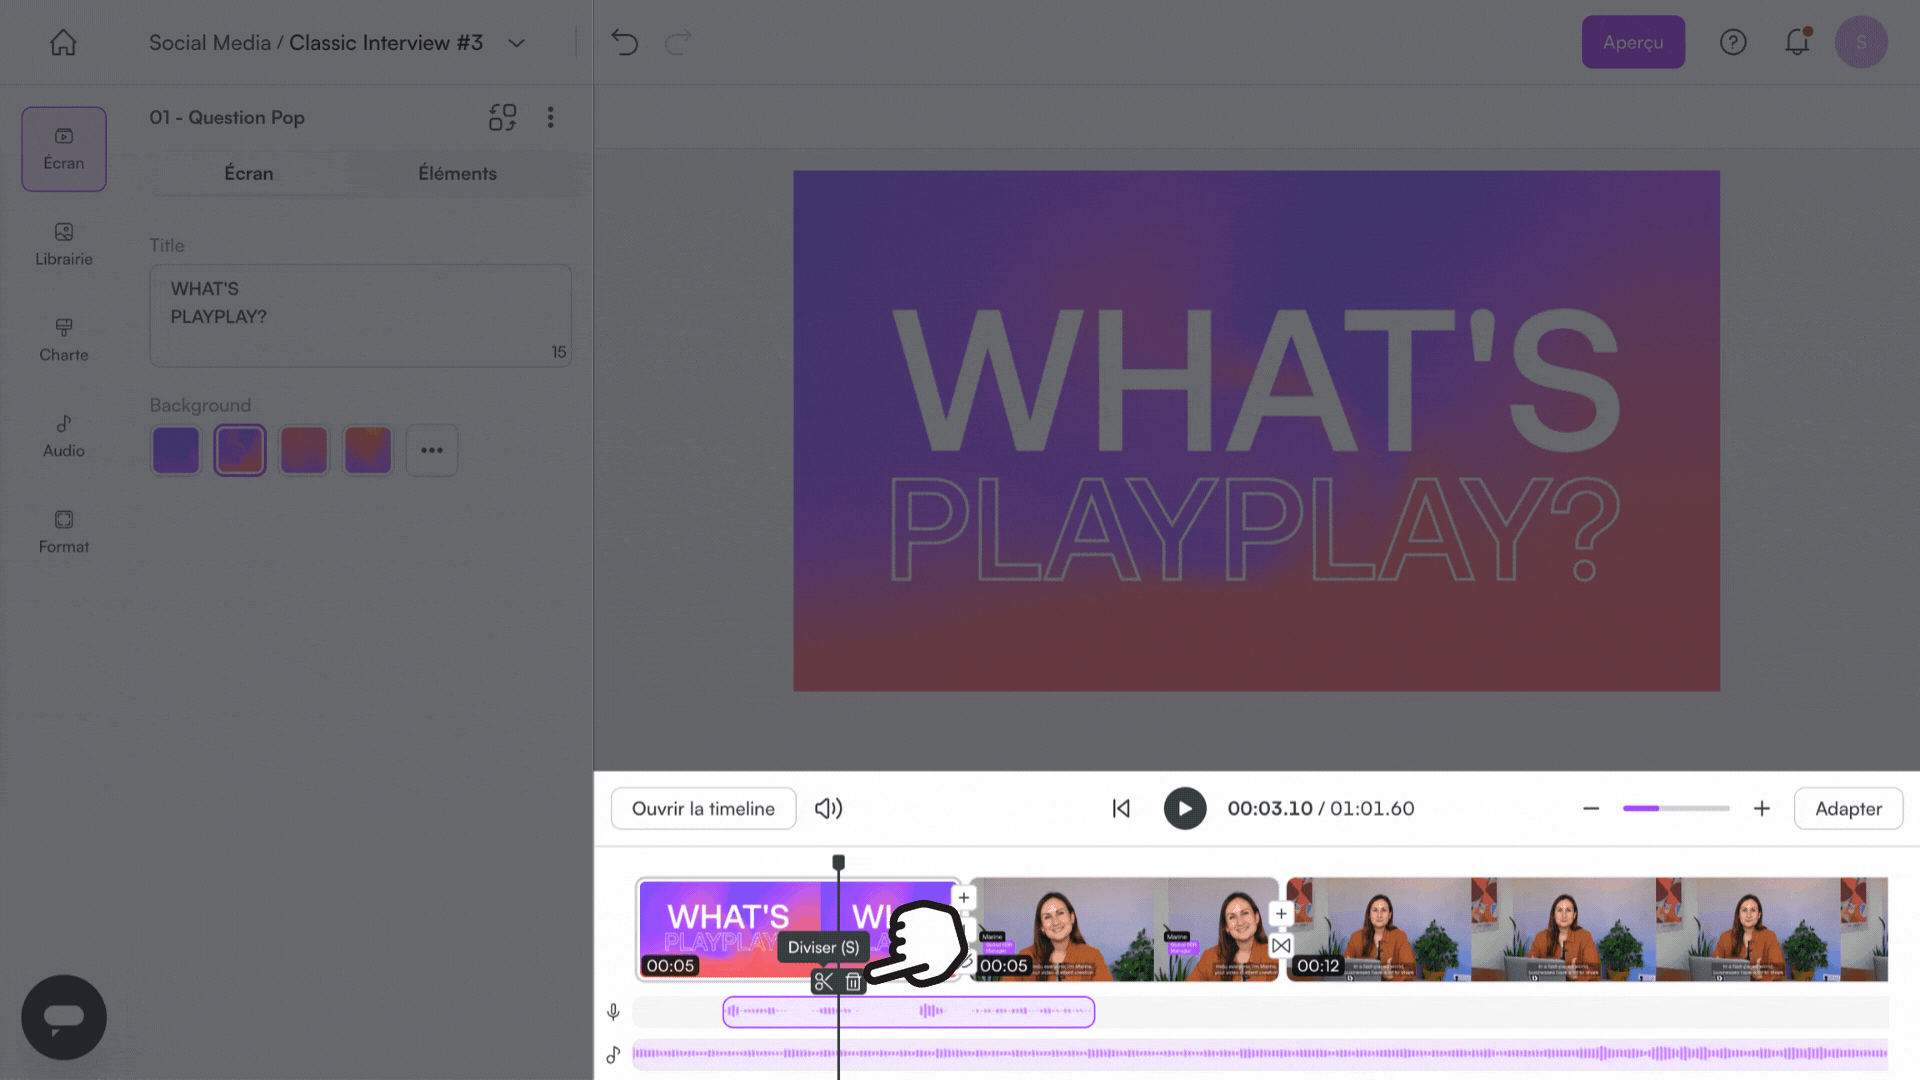Select the first solid purple background swatch
Viewport: 1920px width, 1080px height.
pos(176,450)
